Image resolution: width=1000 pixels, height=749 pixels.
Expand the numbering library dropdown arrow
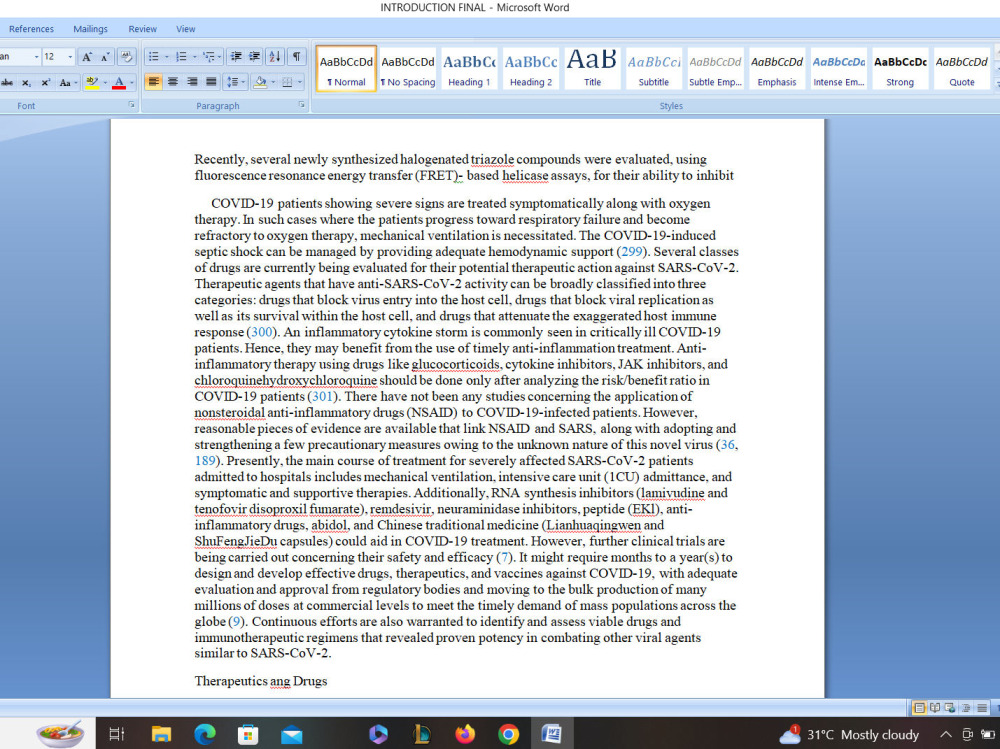coord(194,57)
